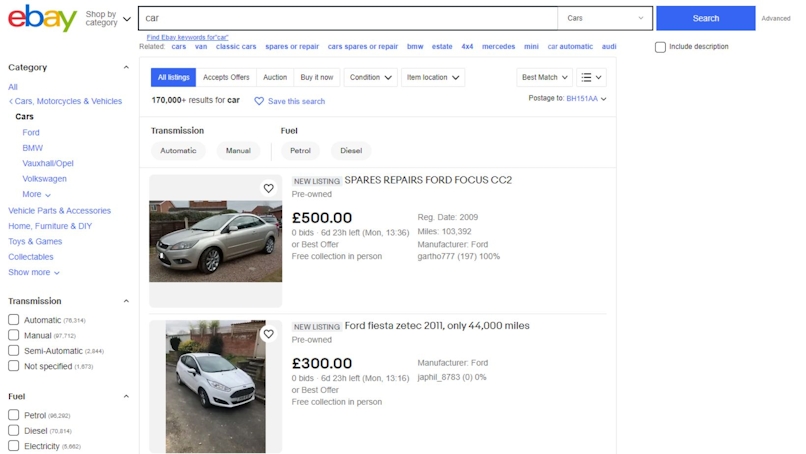The image size is (806, 454).
Task: Click heart icon beside Save this search
Action: pyautogui.click(x=259, y=101)
